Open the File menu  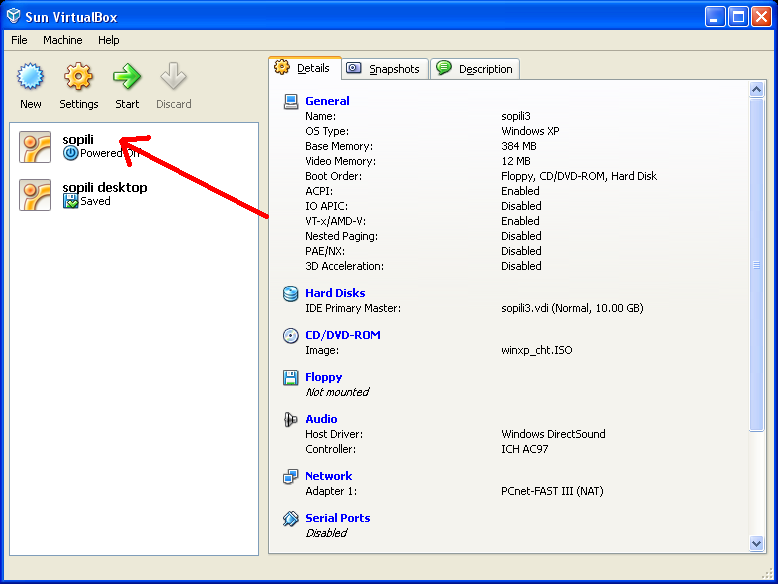[x=19, y=40]
